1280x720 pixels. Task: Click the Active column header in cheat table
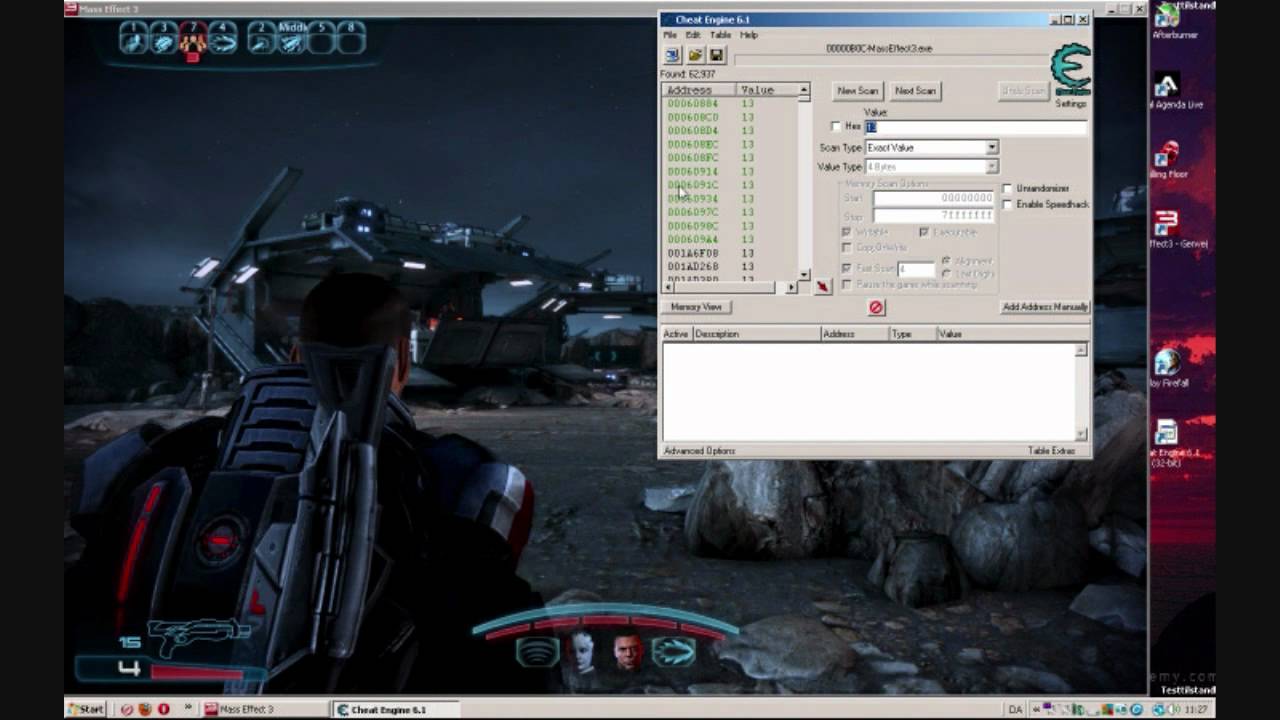[x=677, y=334]
